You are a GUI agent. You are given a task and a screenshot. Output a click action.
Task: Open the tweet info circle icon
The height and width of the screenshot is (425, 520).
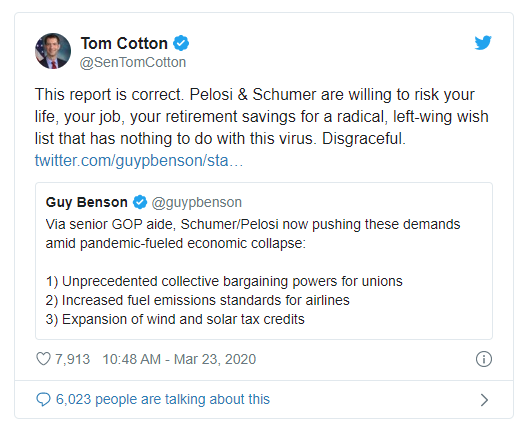click(484, 359)
